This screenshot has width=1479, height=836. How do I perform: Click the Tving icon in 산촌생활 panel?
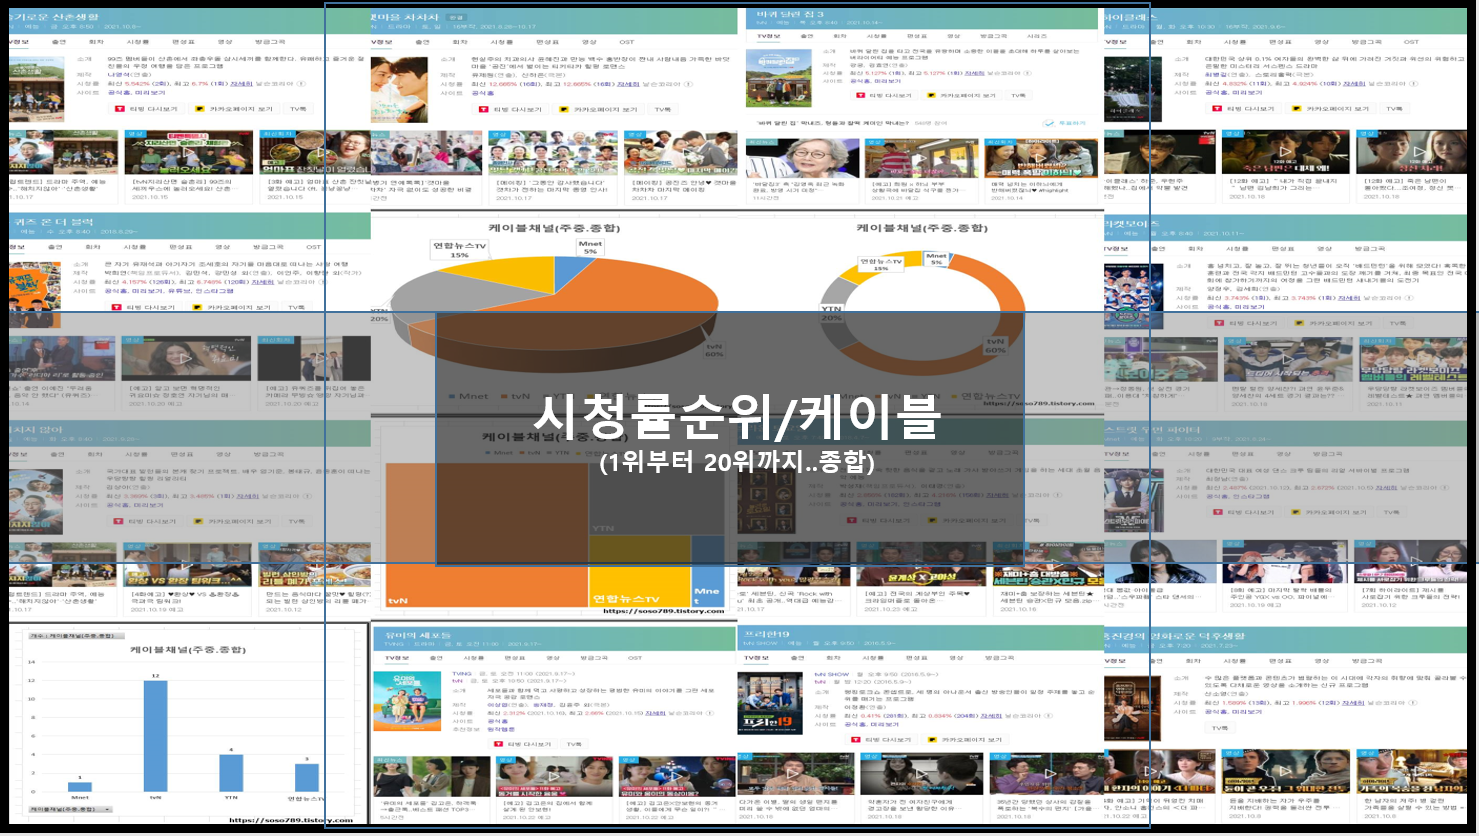(120, 108)
